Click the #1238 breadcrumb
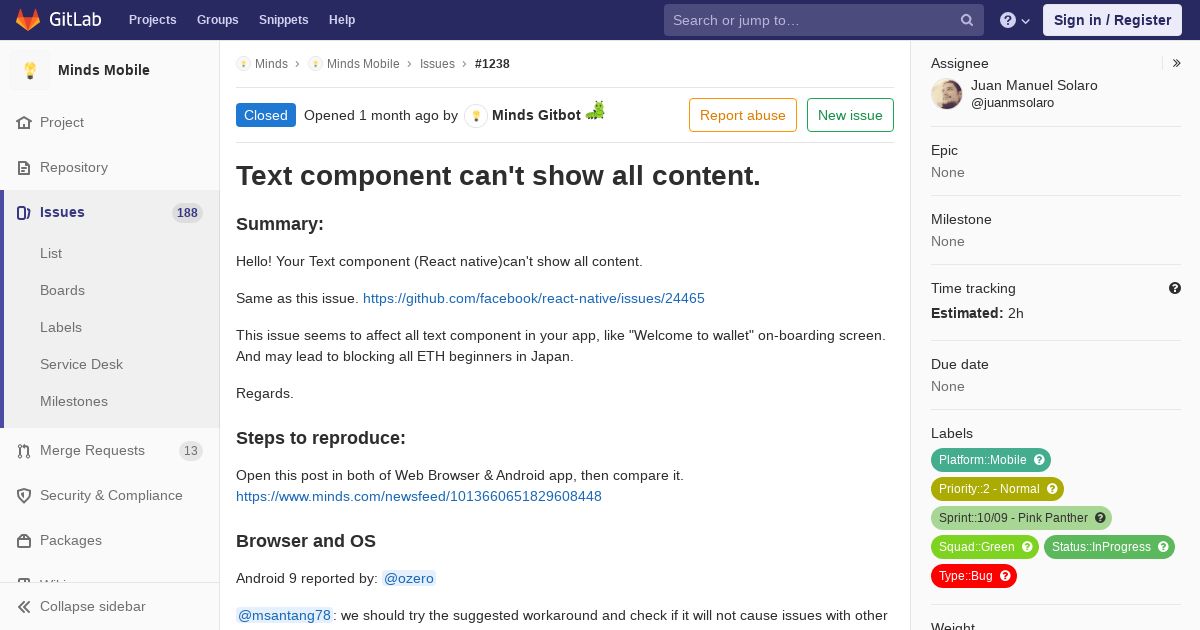 (492, 64)
